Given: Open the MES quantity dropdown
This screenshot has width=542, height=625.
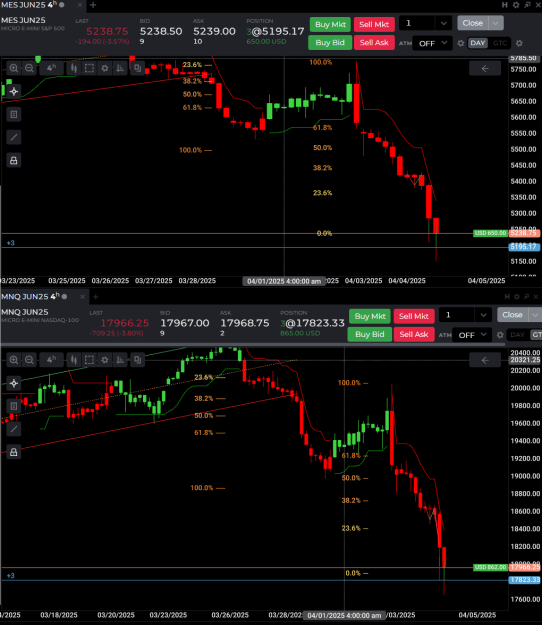Looking at the screenshot, I should [444, 24].
